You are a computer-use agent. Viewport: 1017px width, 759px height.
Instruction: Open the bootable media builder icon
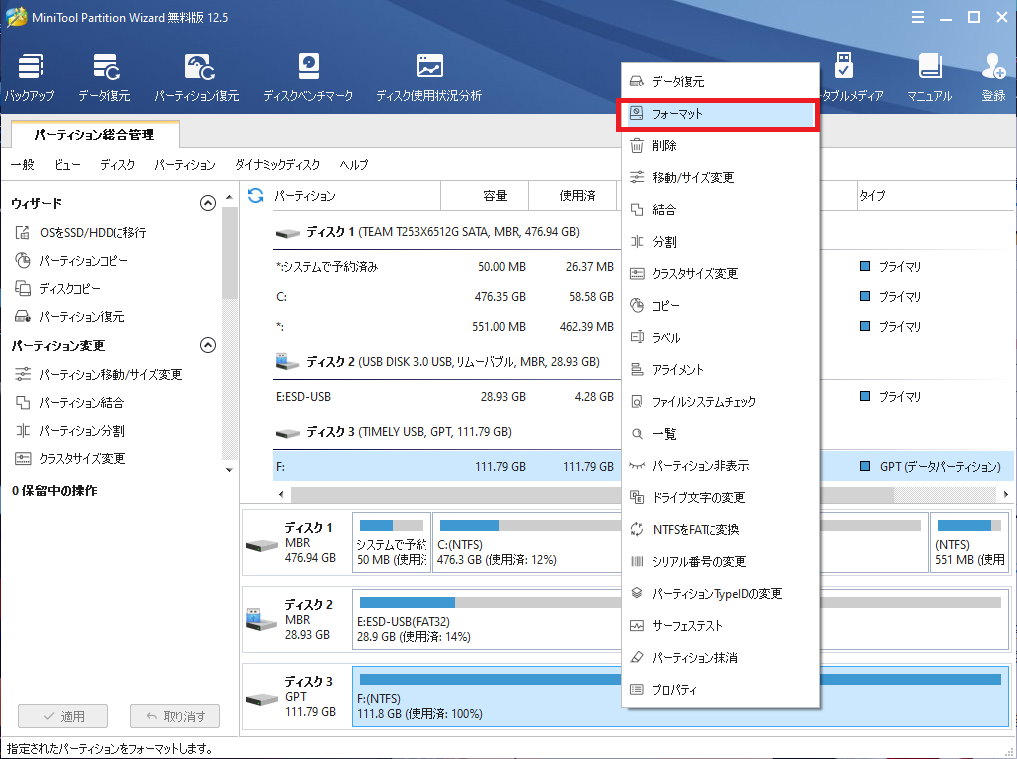843,66
